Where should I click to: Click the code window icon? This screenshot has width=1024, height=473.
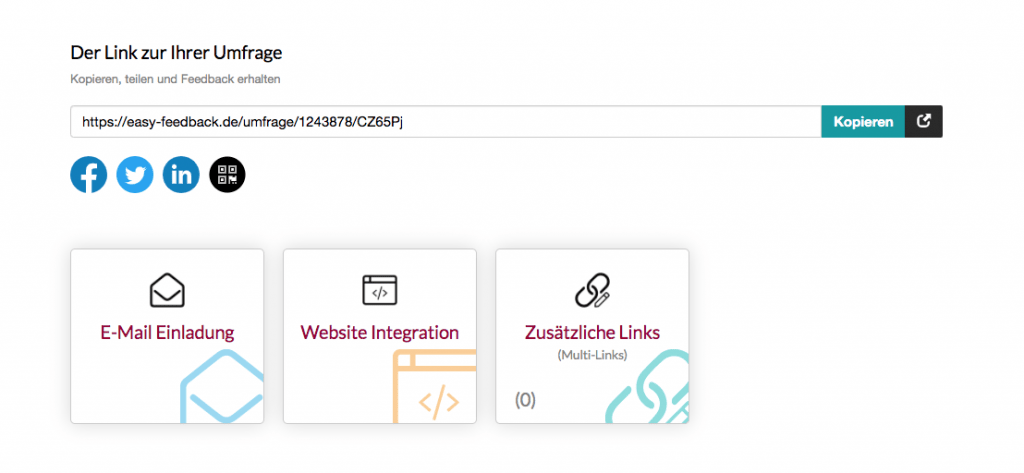(379, 290)
